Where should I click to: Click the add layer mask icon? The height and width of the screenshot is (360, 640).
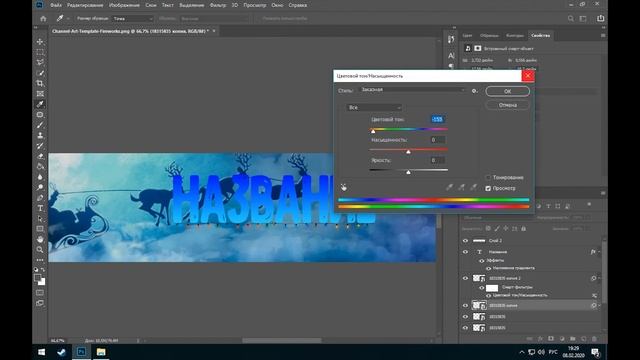(x=551, y=339)
